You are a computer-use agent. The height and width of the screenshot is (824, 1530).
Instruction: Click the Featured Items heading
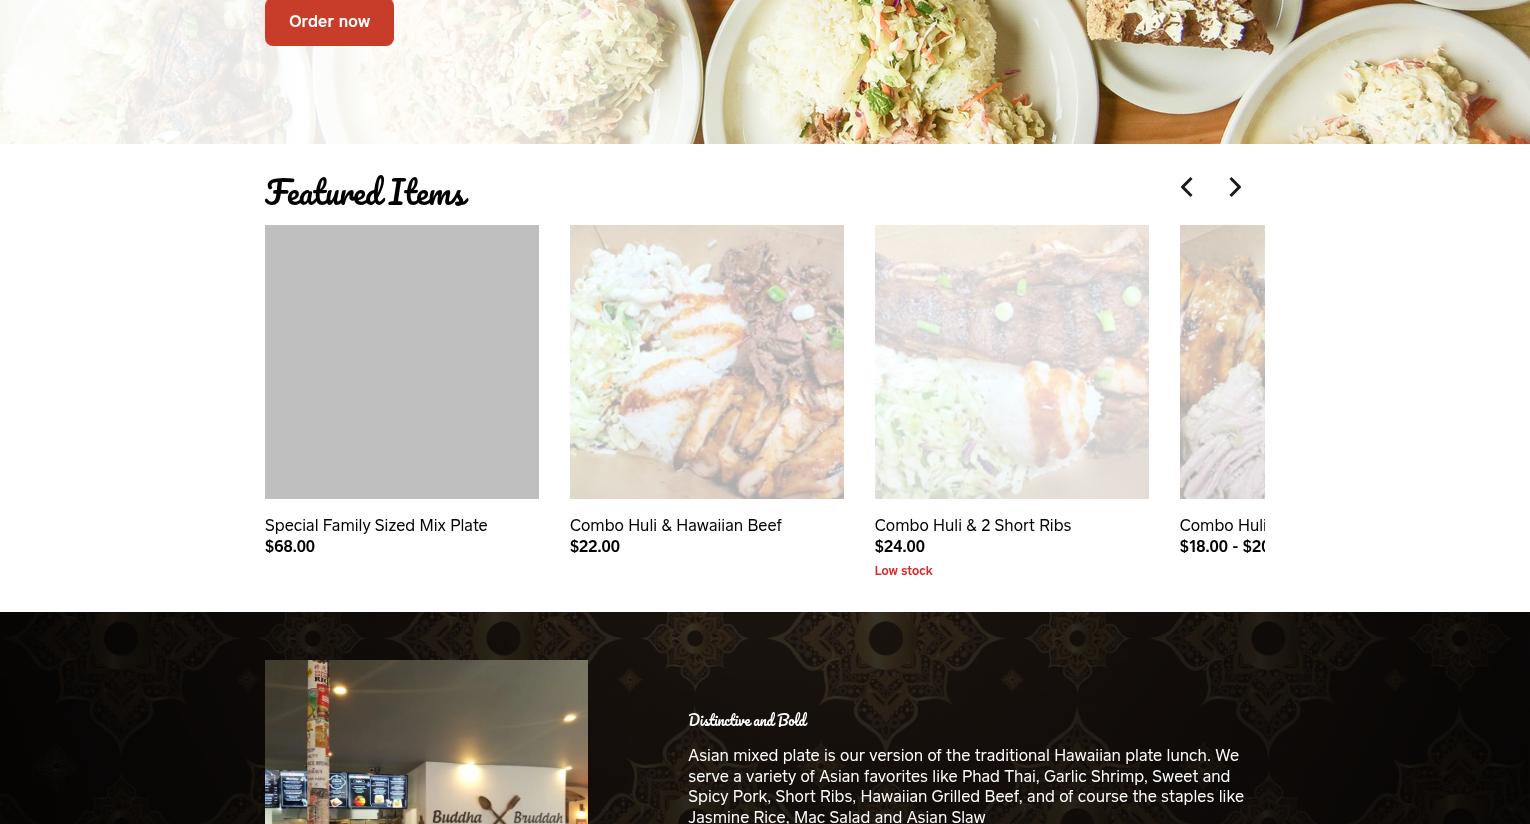(366, 192)
